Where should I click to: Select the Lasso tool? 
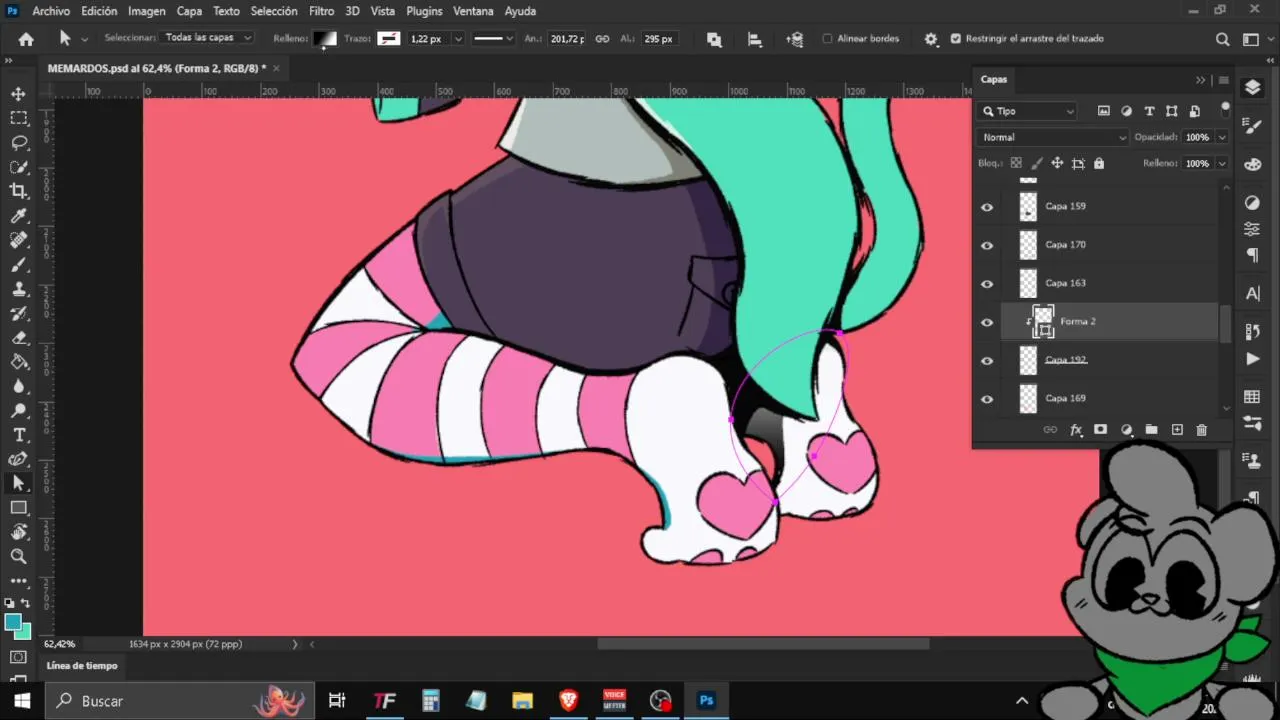tap(18, 142)
